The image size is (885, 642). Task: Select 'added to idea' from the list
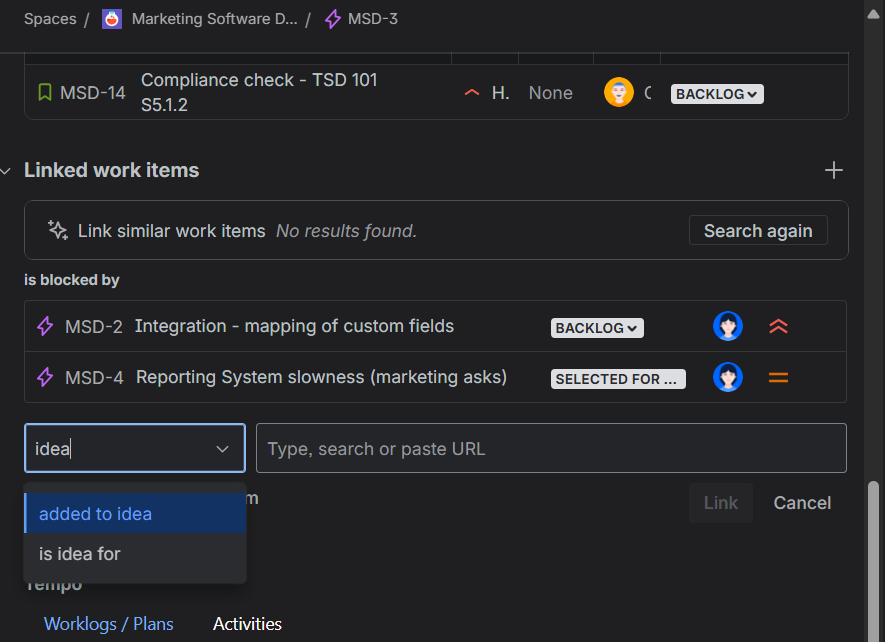click(x=95, y=513)
